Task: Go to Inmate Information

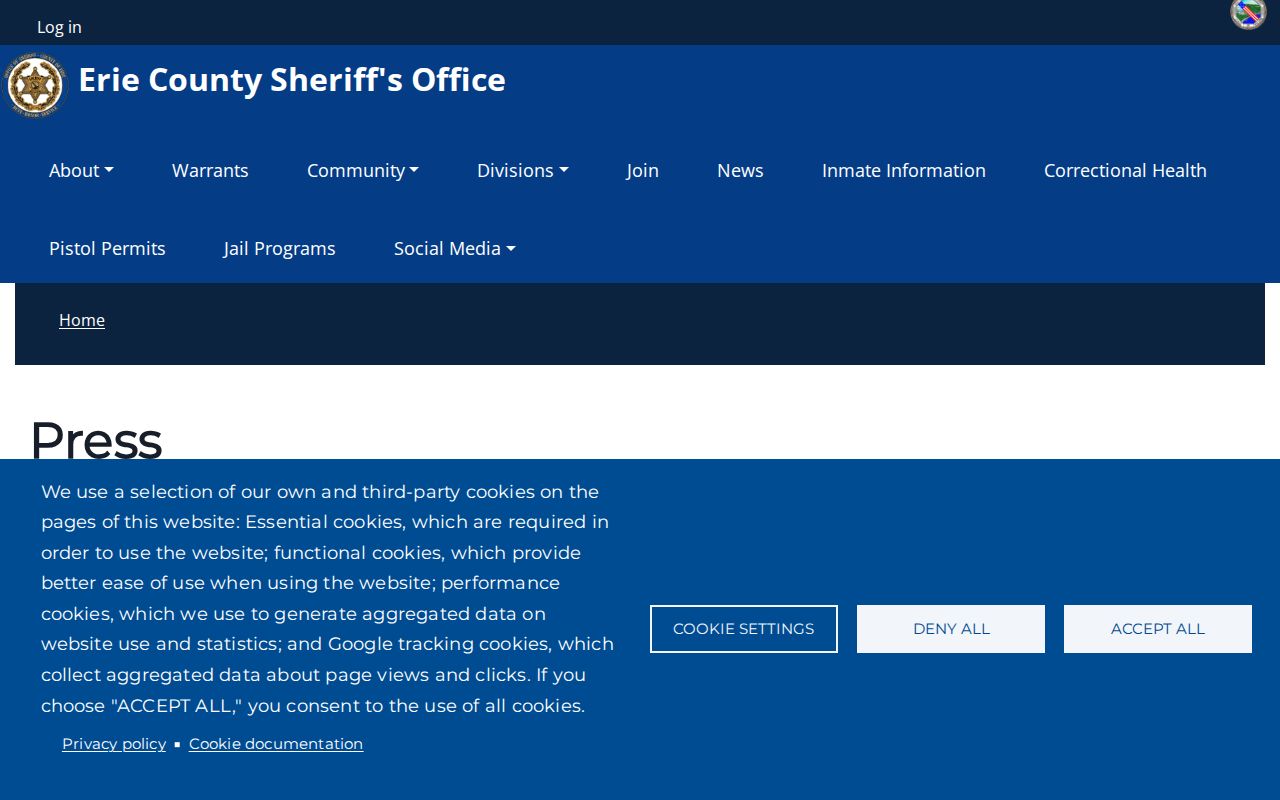Action: [x=904, y=170]
